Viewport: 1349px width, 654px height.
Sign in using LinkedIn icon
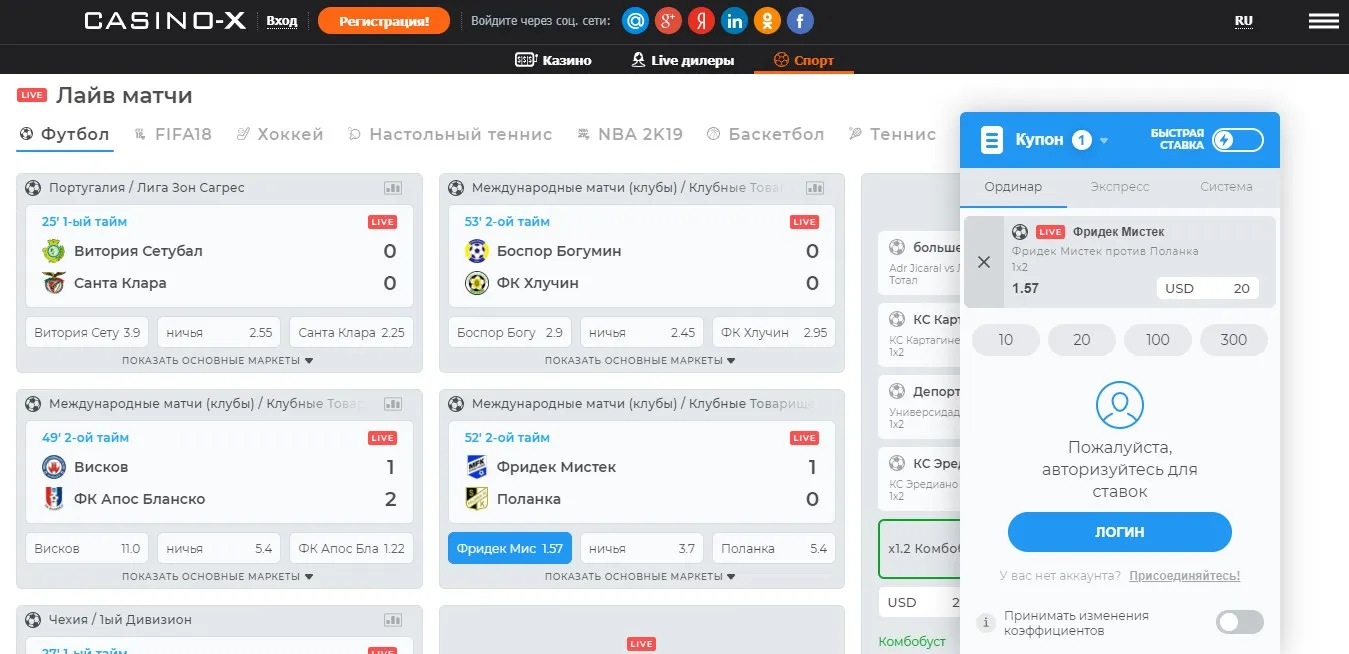pos(734,20)
